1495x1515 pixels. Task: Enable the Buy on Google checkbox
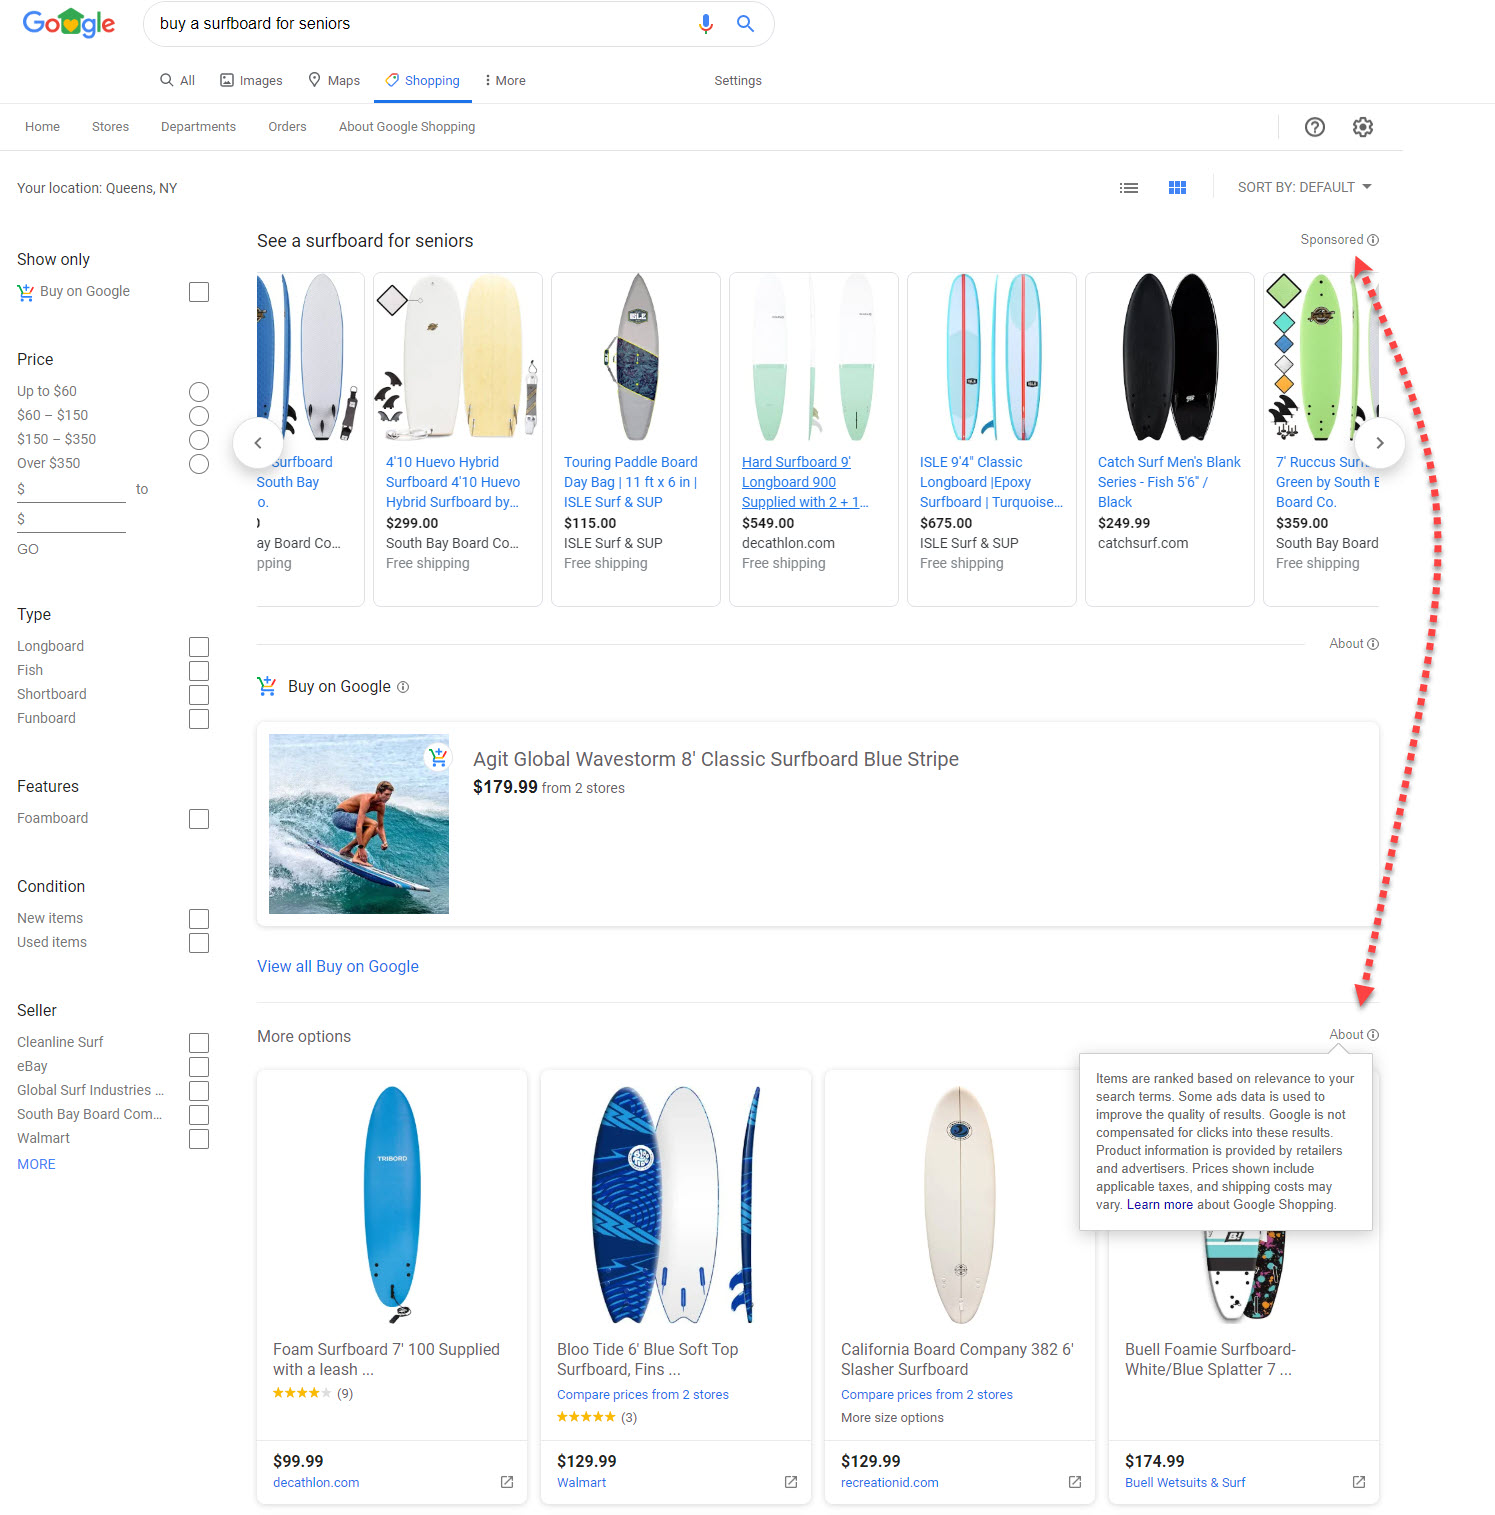(x=199, y=292)
